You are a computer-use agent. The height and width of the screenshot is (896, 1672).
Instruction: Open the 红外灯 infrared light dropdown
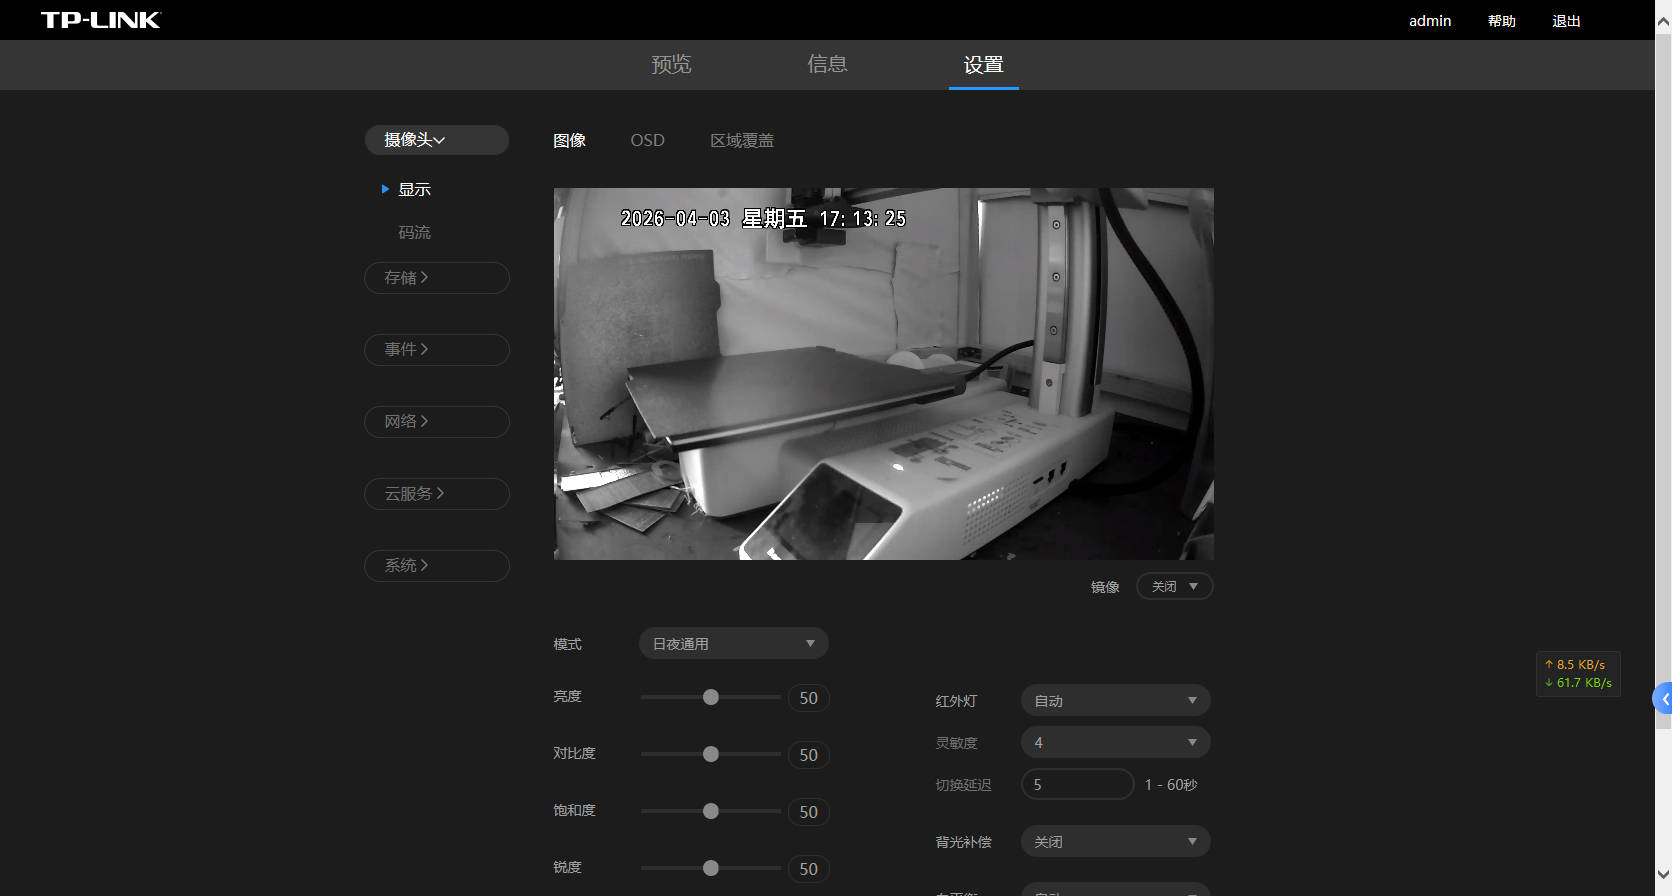(x=1115, y=700)
